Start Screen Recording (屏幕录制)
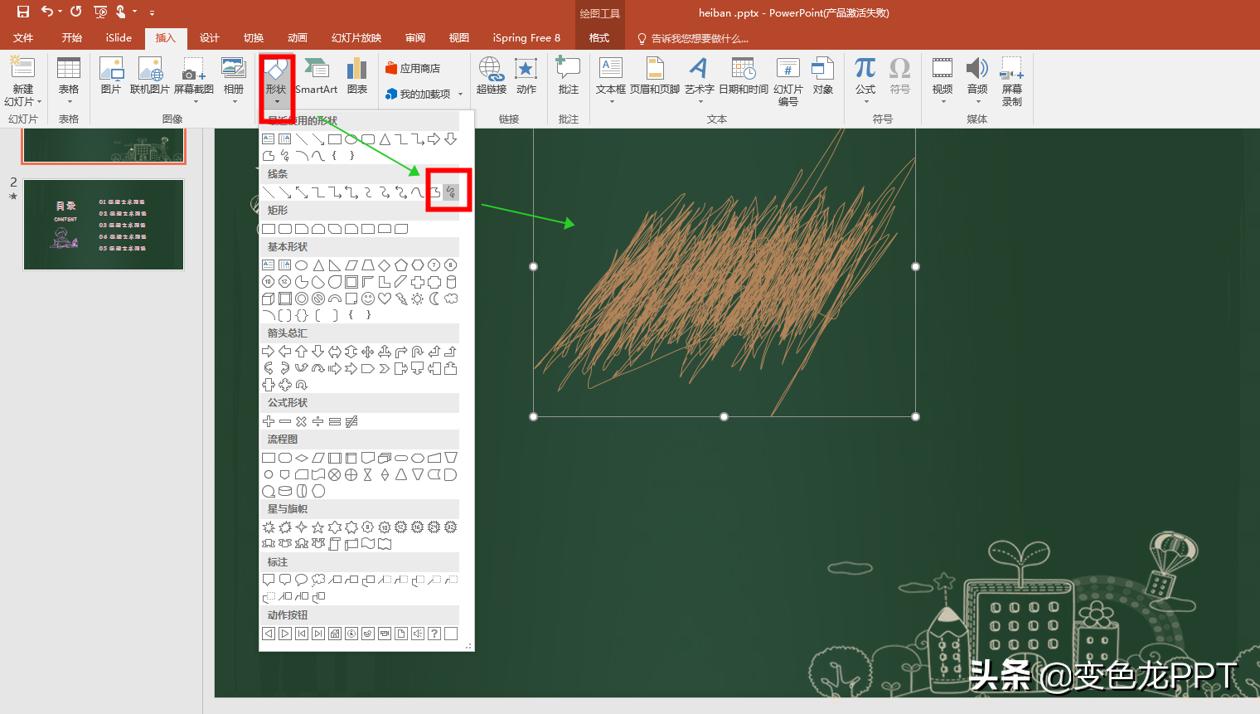Image resolution: width=1260 pixels, height=714 pixels. click(x=1012, y=80)
